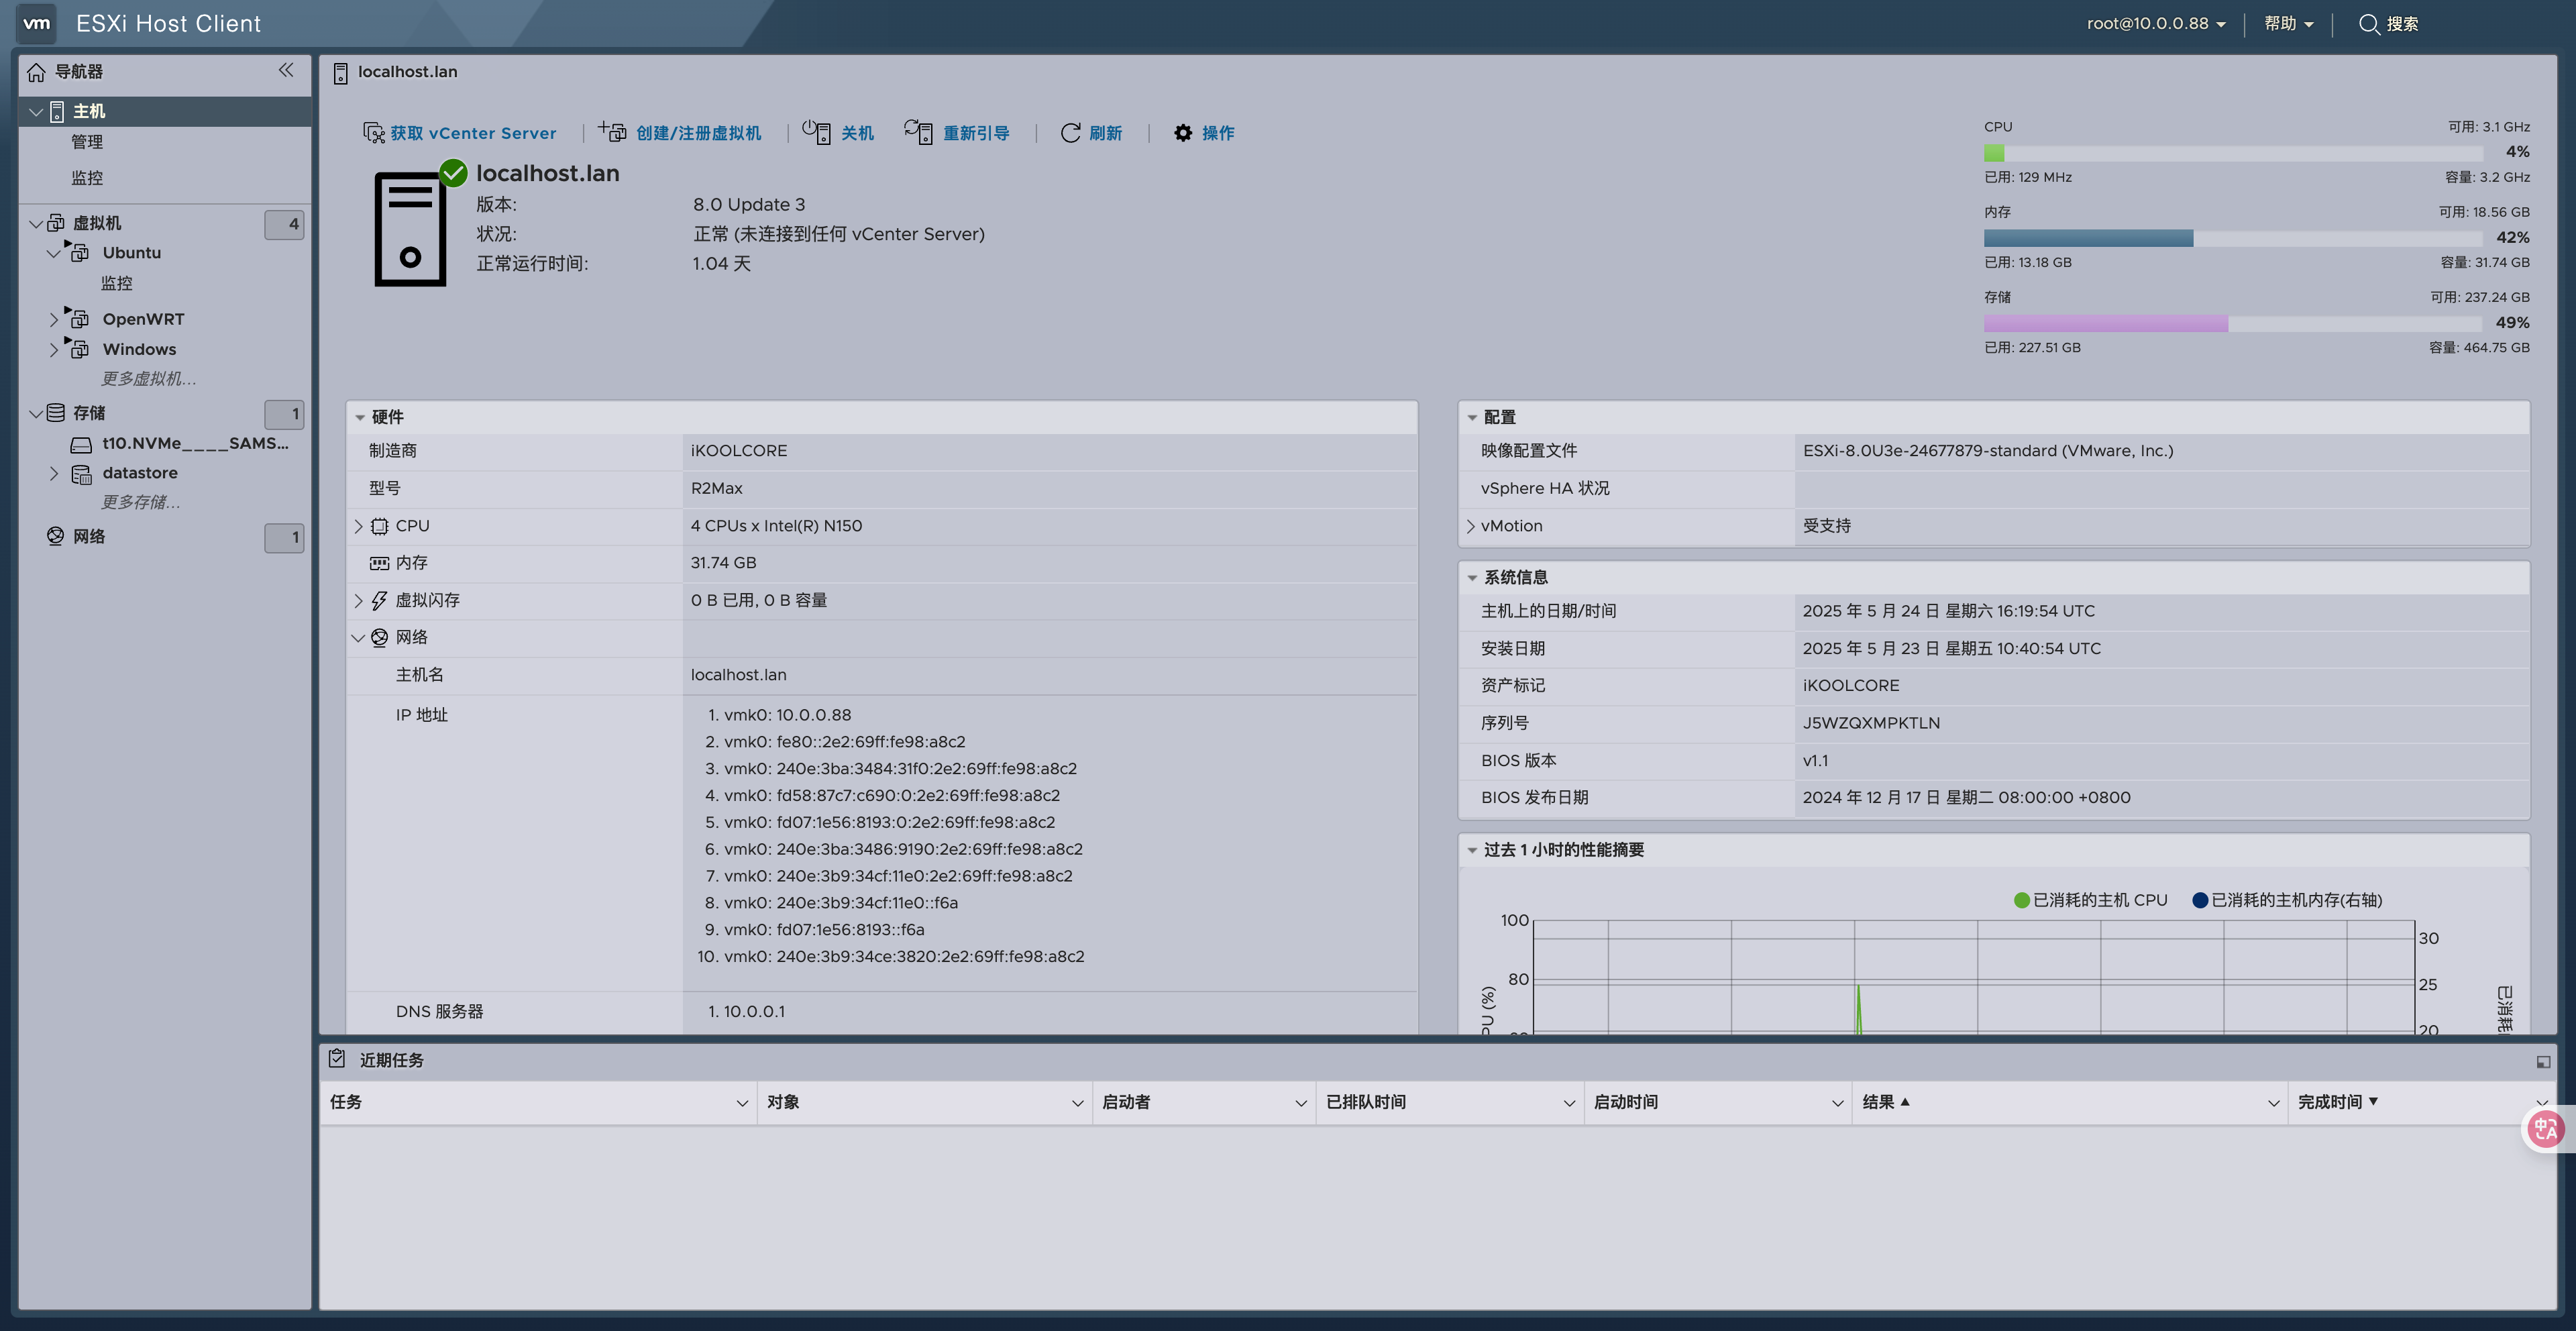Expand the CPU hardware row
2576x1331 pixels.
pyautogui.click(x=358, y=526)
